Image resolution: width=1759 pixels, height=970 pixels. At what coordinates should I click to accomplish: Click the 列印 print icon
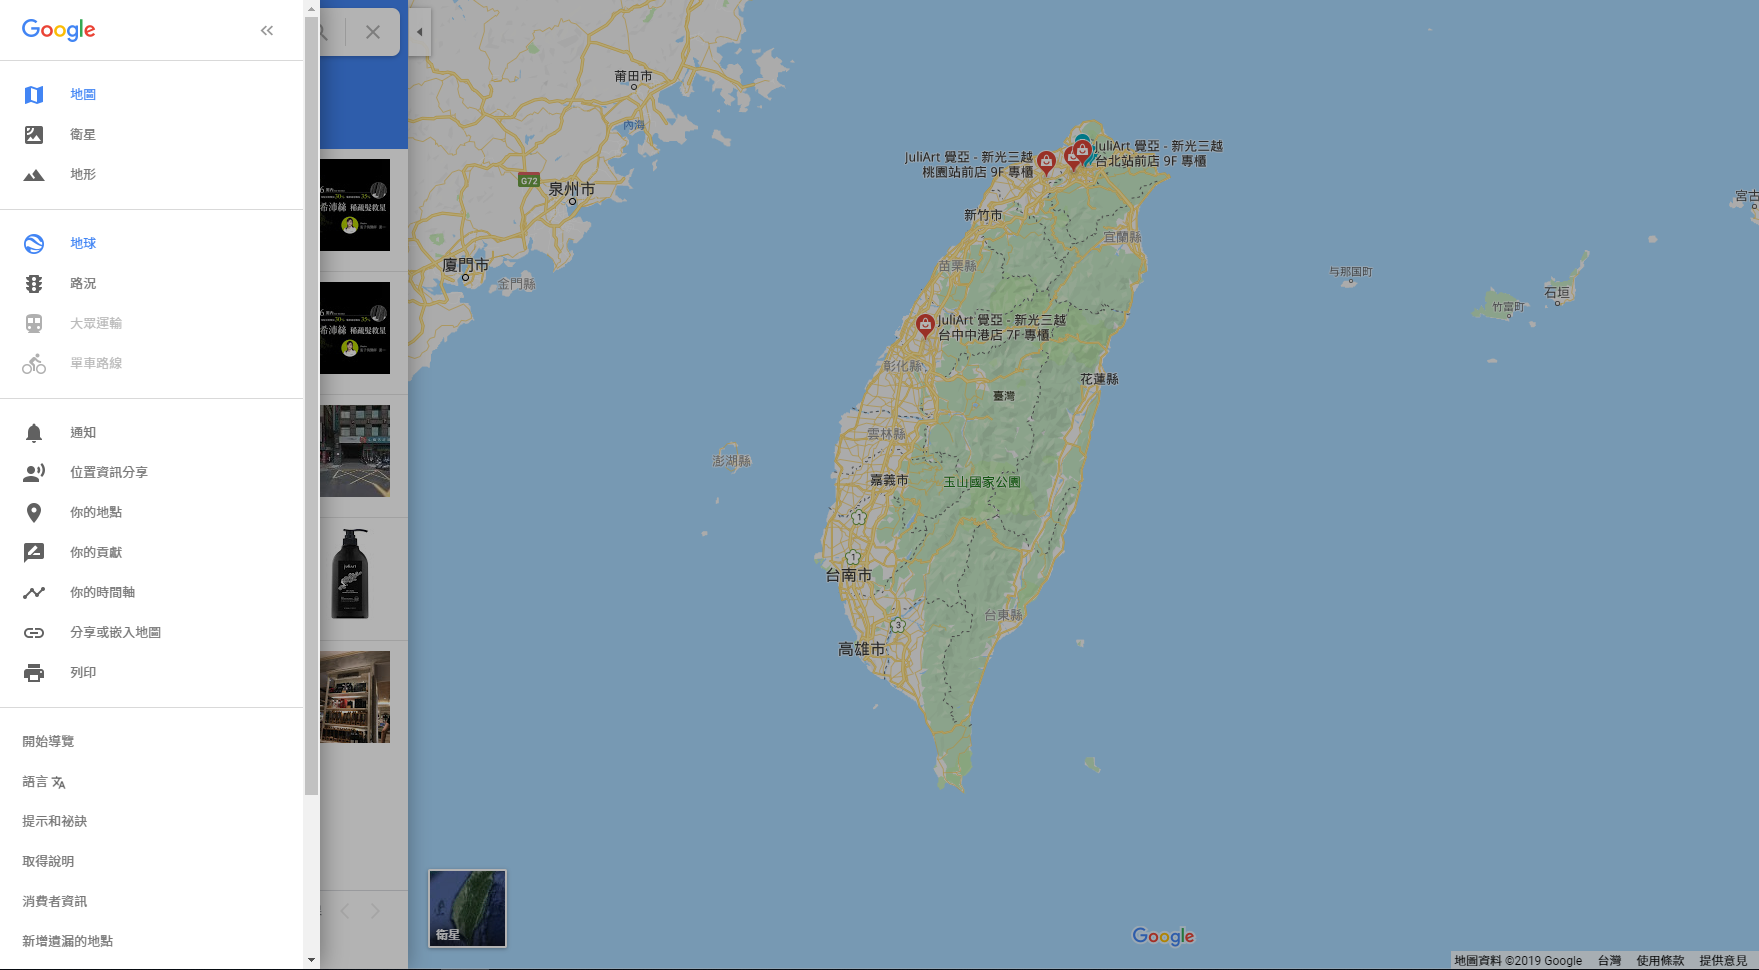click(x=34, y=673)
